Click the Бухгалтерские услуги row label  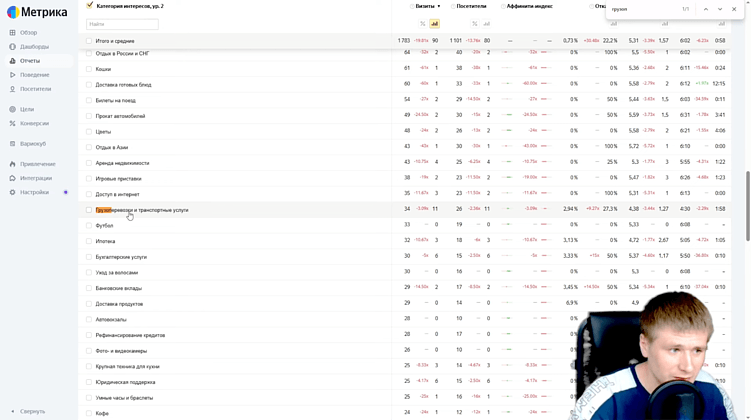coord(121,257)
